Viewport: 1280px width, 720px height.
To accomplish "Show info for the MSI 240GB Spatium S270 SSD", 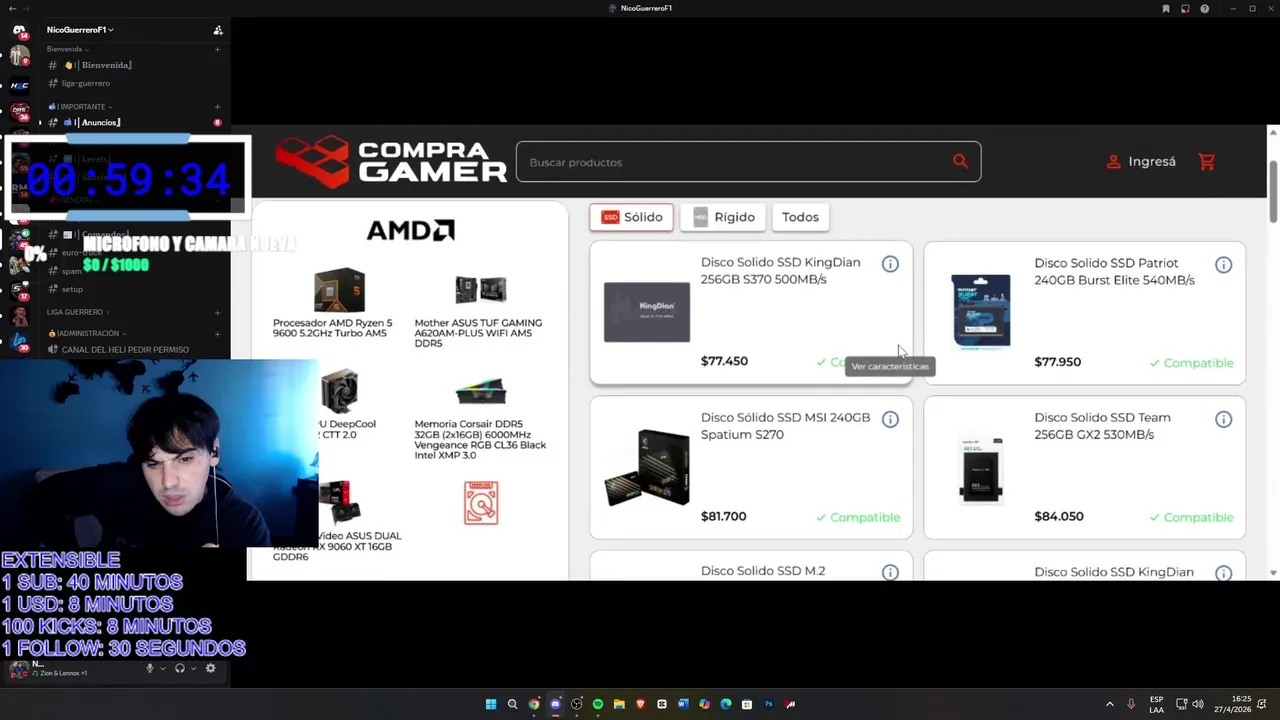I will [x=890, y=419].
